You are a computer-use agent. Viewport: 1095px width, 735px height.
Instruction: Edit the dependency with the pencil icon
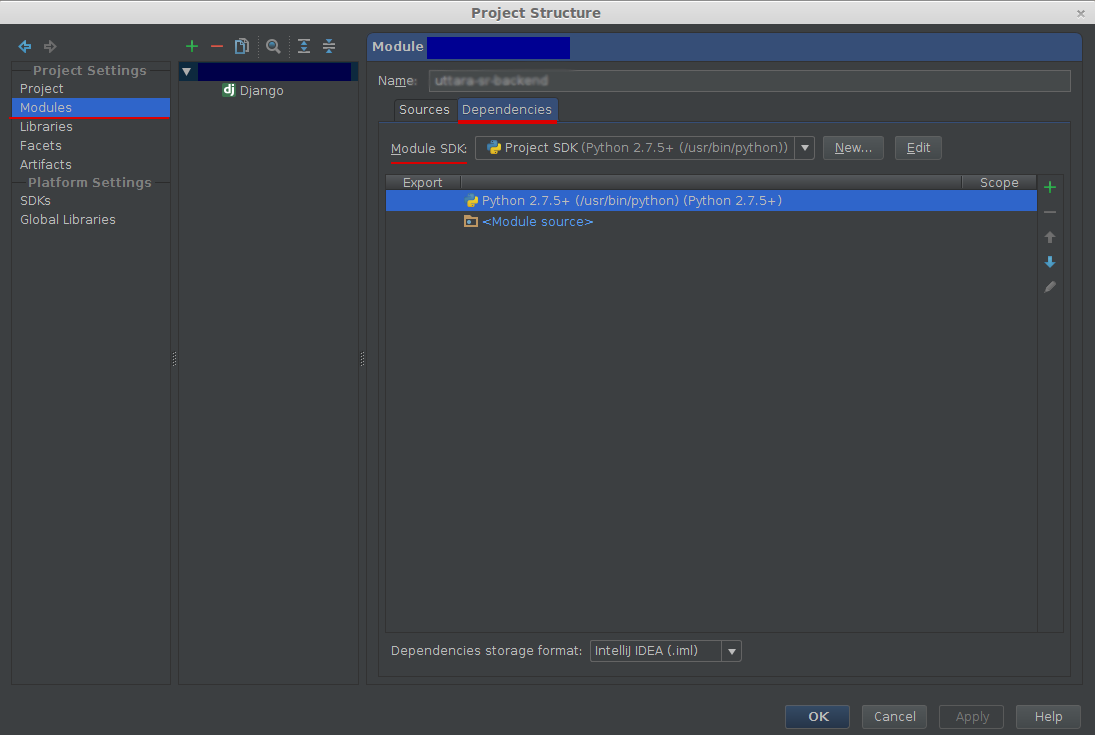click(x=1050, y=287)
